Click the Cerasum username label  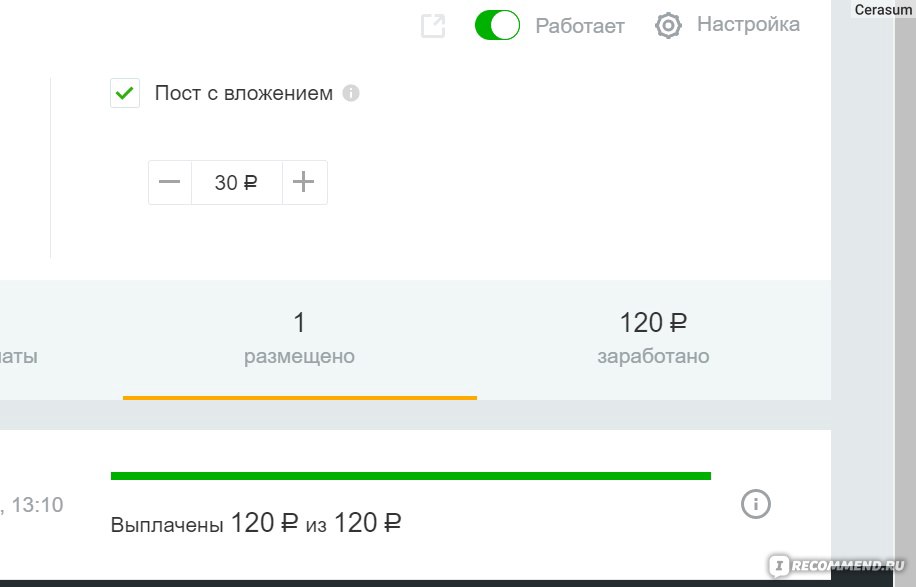[883, 9]
